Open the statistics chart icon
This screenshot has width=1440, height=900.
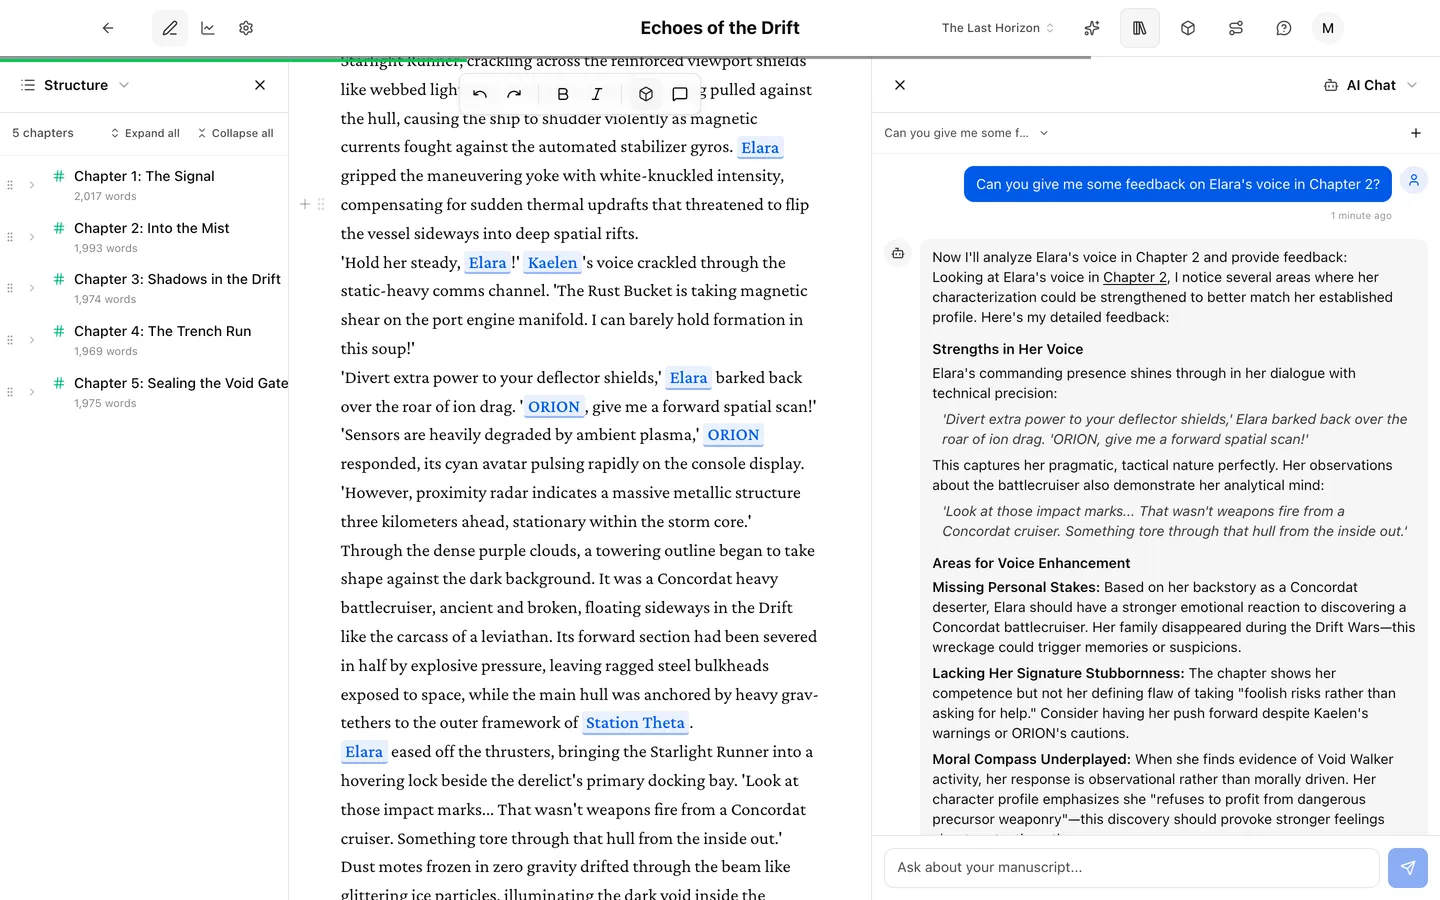click(x=208, y=28)
